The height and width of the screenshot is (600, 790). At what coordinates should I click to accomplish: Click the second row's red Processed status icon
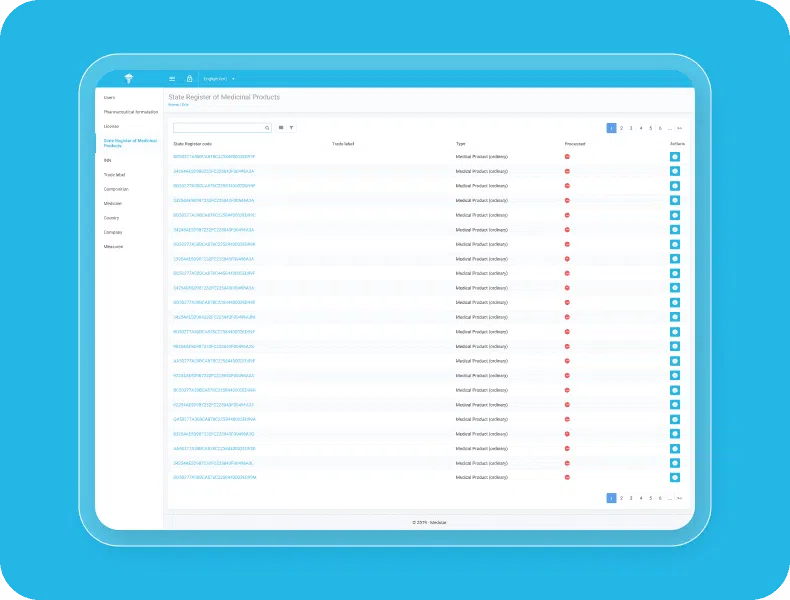pyautogui.click(x=567, y=171)
